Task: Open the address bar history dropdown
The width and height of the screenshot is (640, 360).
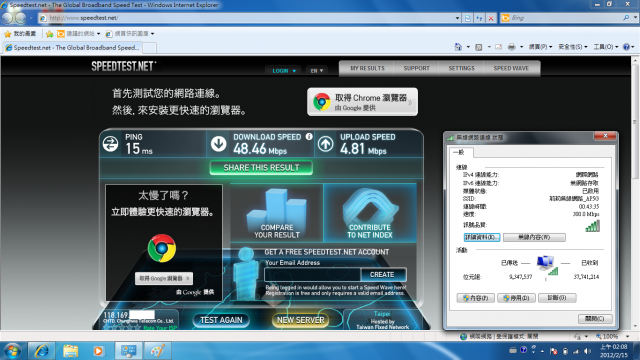Action: pyautogui.click(x=457, y=18)
